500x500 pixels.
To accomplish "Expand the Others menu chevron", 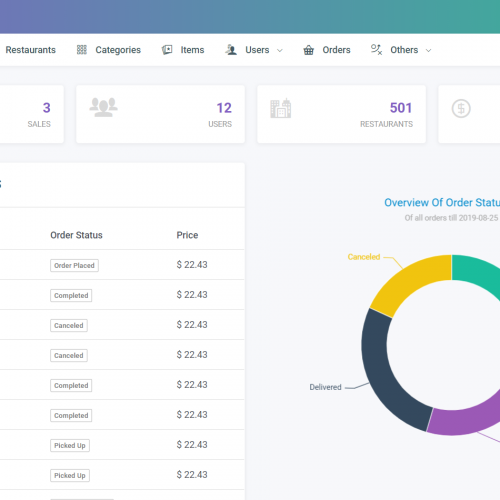I will [428, 51].
